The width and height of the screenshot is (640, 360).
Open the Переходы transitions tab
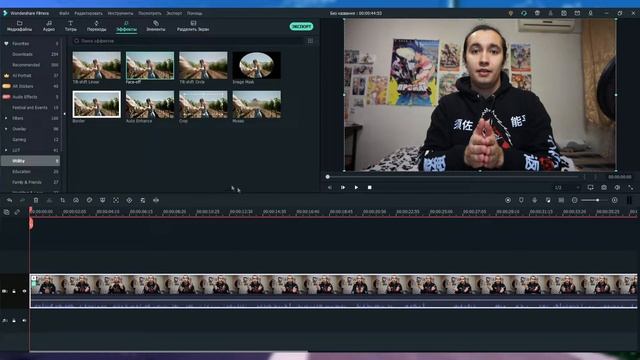(x=96, y=26)
